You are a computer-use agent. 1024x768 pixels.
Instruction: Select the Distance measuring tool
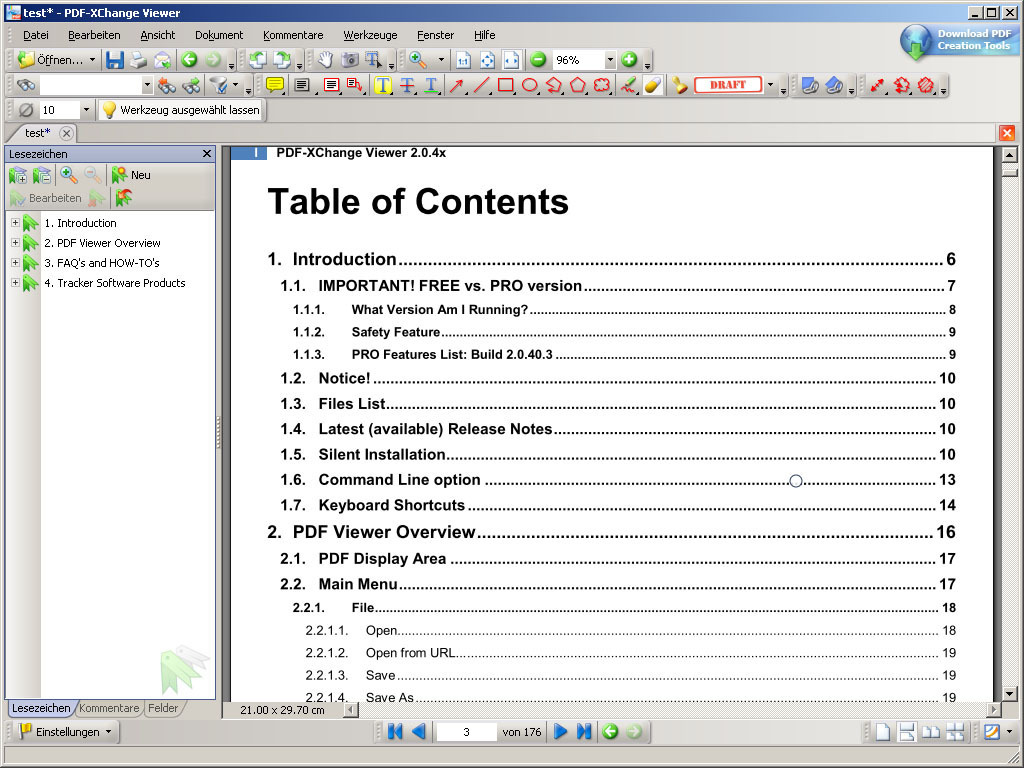877,85
